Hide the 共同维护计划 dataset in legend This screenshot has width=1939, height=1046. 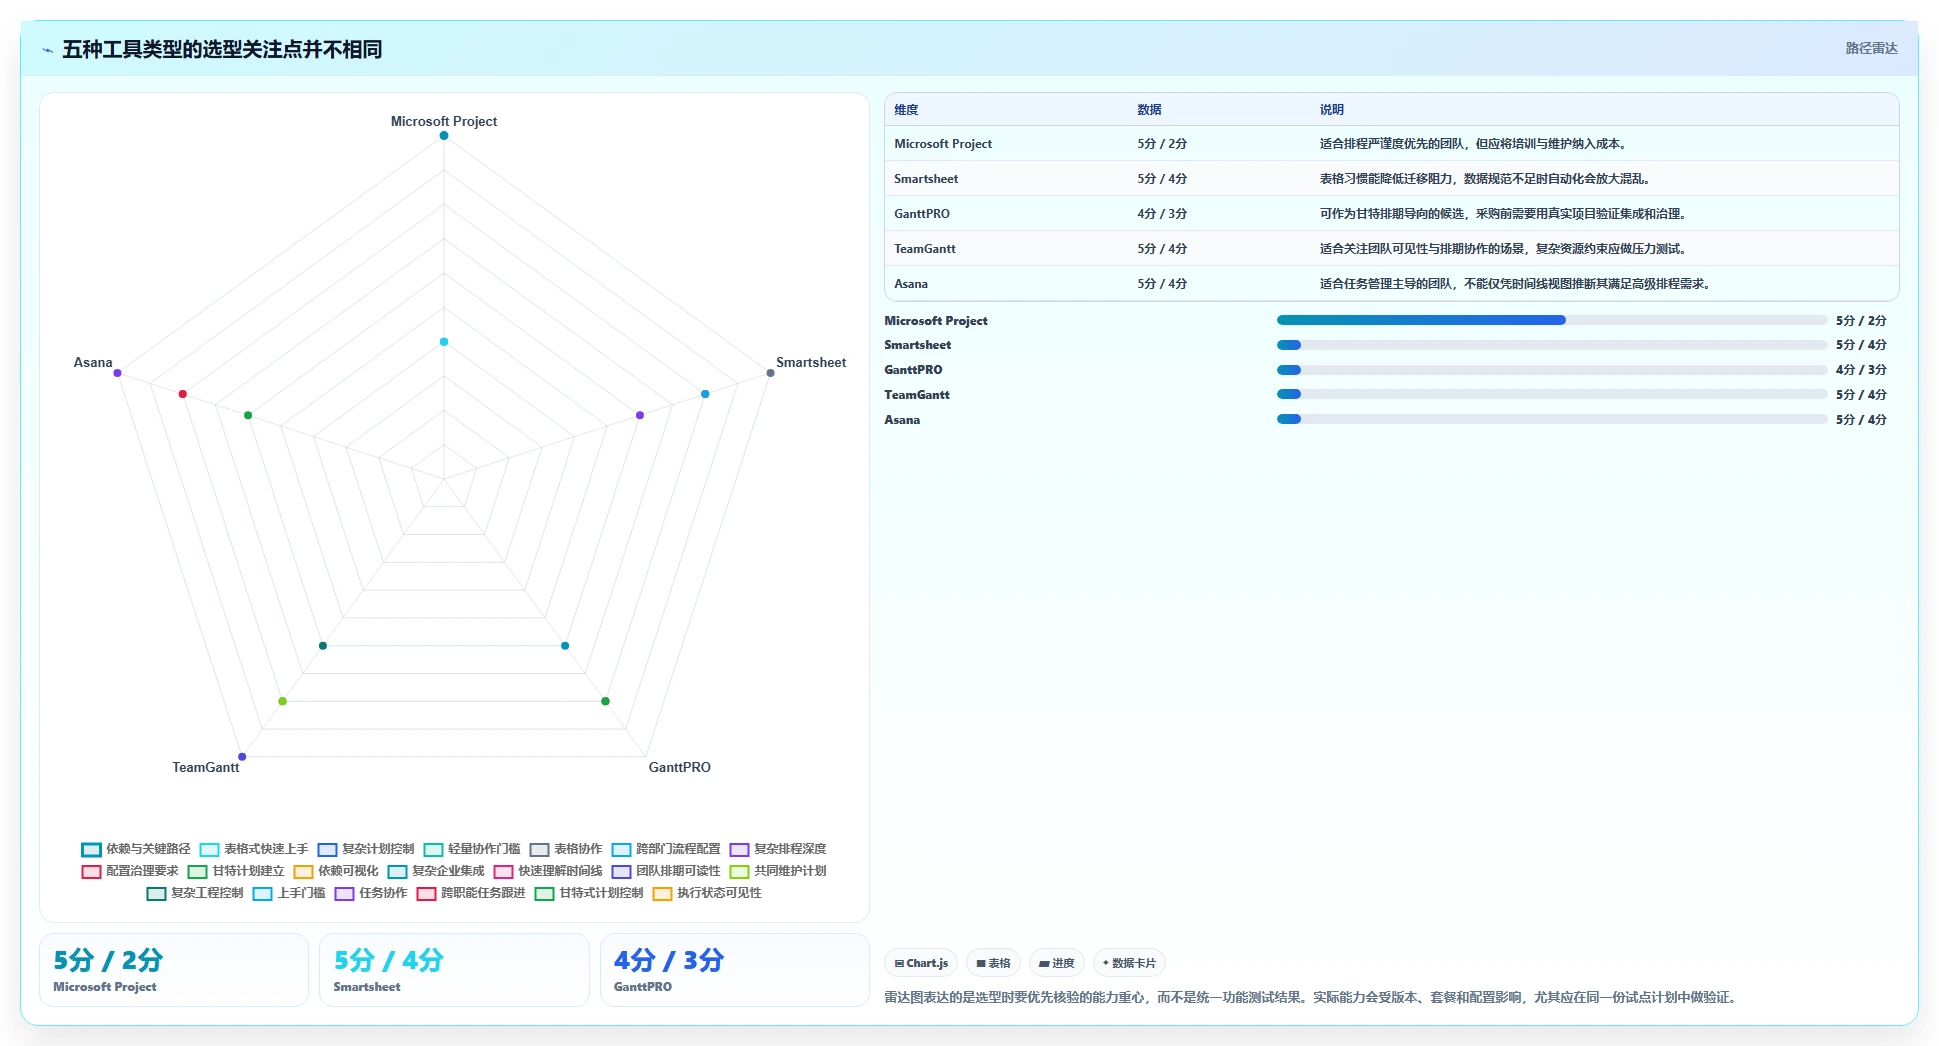tap(778, 871)
